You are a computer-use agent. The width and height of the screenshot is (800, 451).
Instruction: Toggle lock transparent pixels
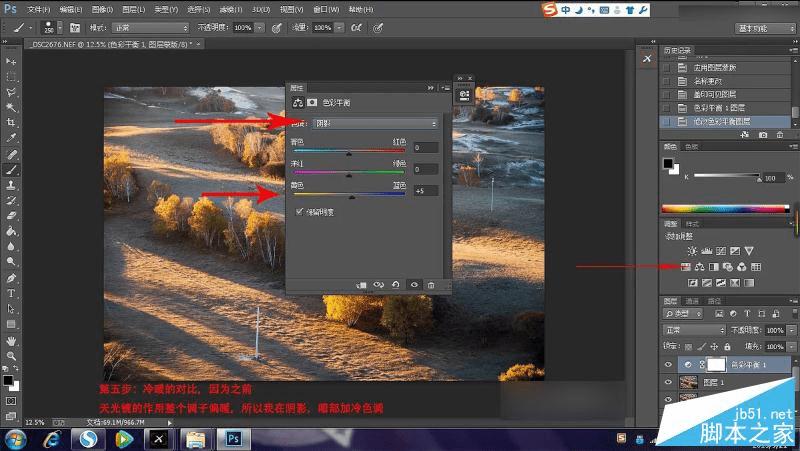click(x=688, y=346)
